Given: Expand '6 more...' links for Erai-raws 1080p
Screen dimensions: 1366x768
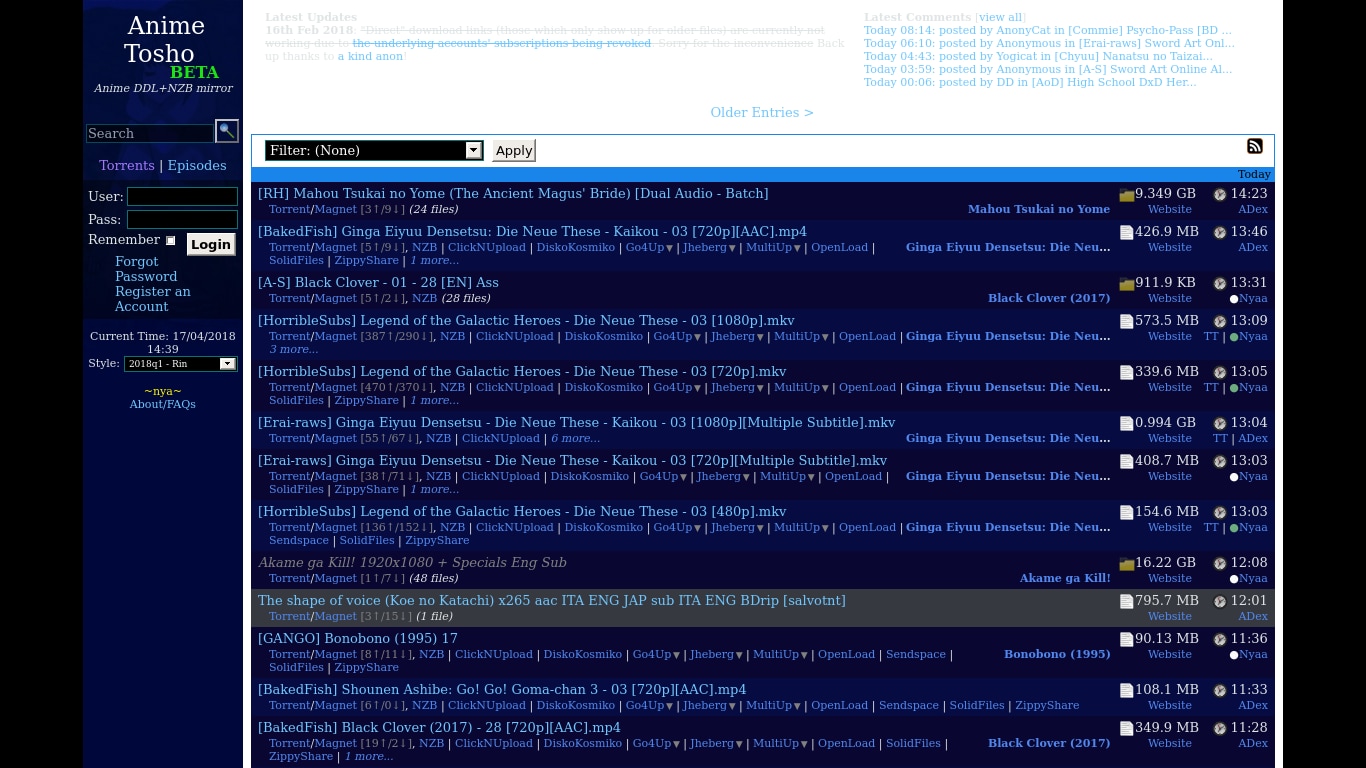Looking at the screenshot, I should tap(575, 439).
